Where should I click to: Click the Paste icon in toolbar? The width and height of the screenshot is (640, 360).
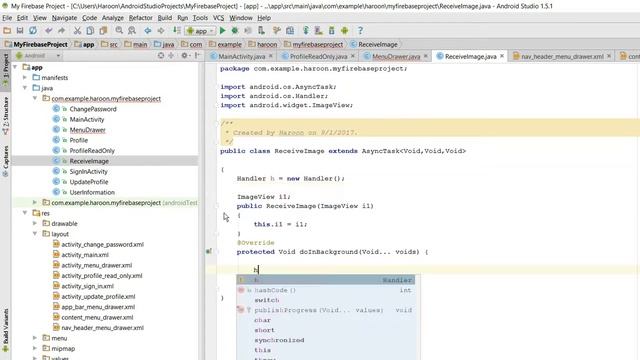103,31
